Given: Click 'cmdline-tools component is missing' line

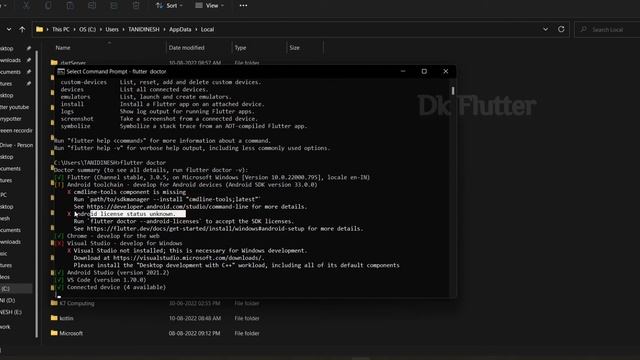Looking at the screenshot, I should [x=130, y=192].
